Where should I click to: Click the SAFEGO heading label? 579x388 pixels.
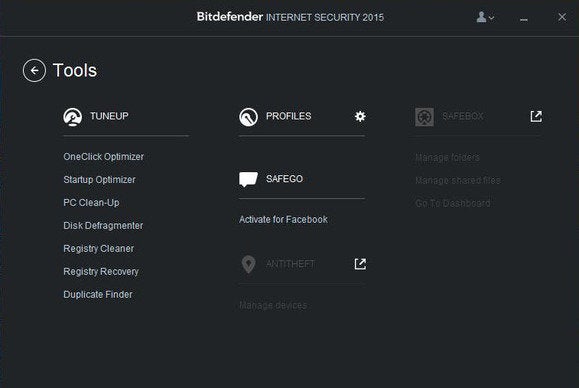click(284, 179)
